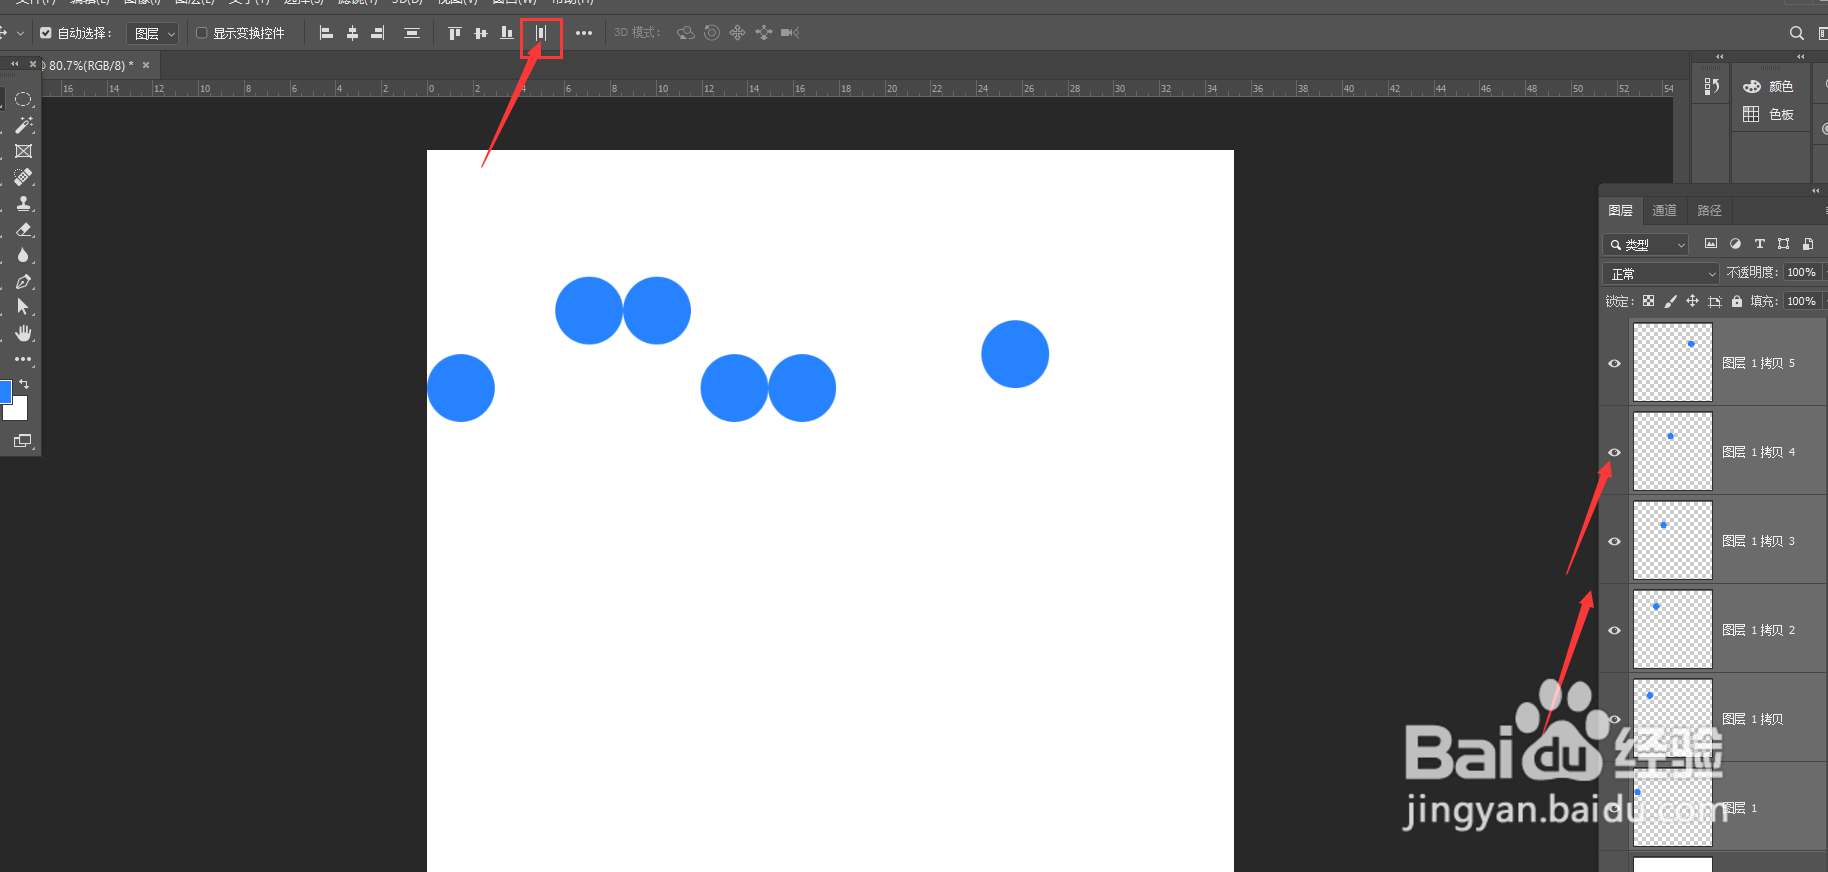Collapse the 颜色 panel group double arrows
Image resolution: width=1828 pixels, height=872 pixels.
[1800, 56]
